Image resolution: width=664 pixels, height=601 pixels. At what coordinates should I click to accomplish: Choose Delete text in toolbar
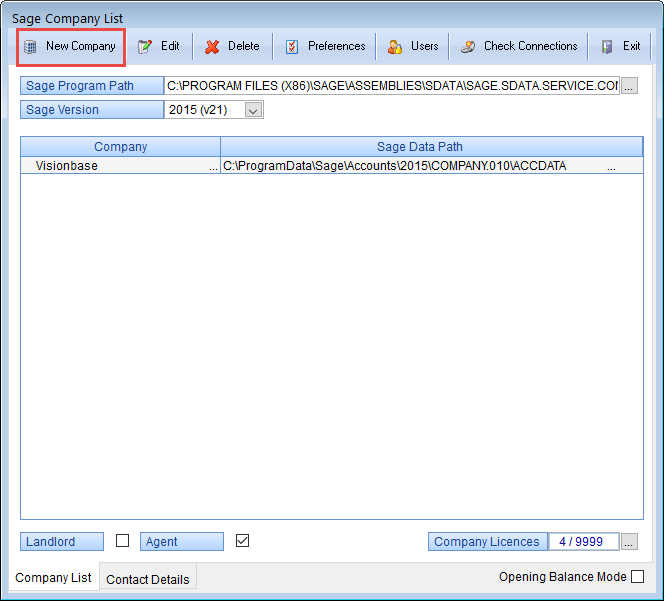(x=243, y=46)
